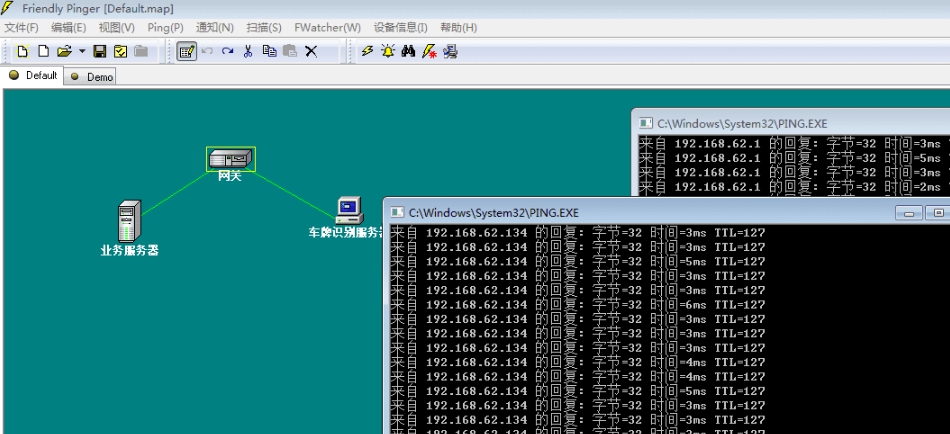Click the copy icon in toolbar

coord(269,51)
